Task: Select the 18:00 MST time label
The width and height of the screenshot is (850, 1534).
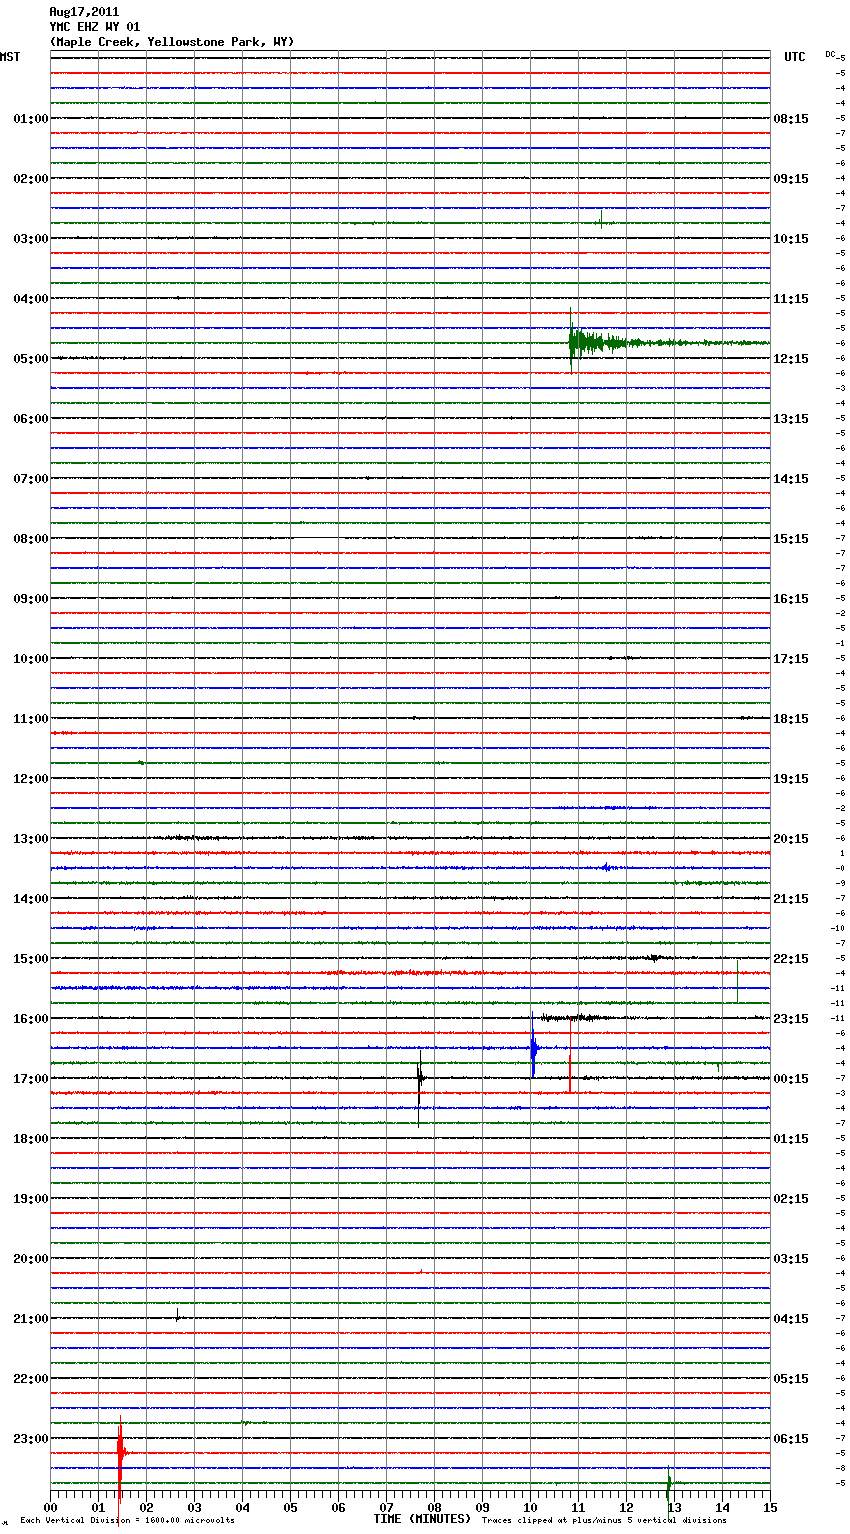Action: [31, 1139]
